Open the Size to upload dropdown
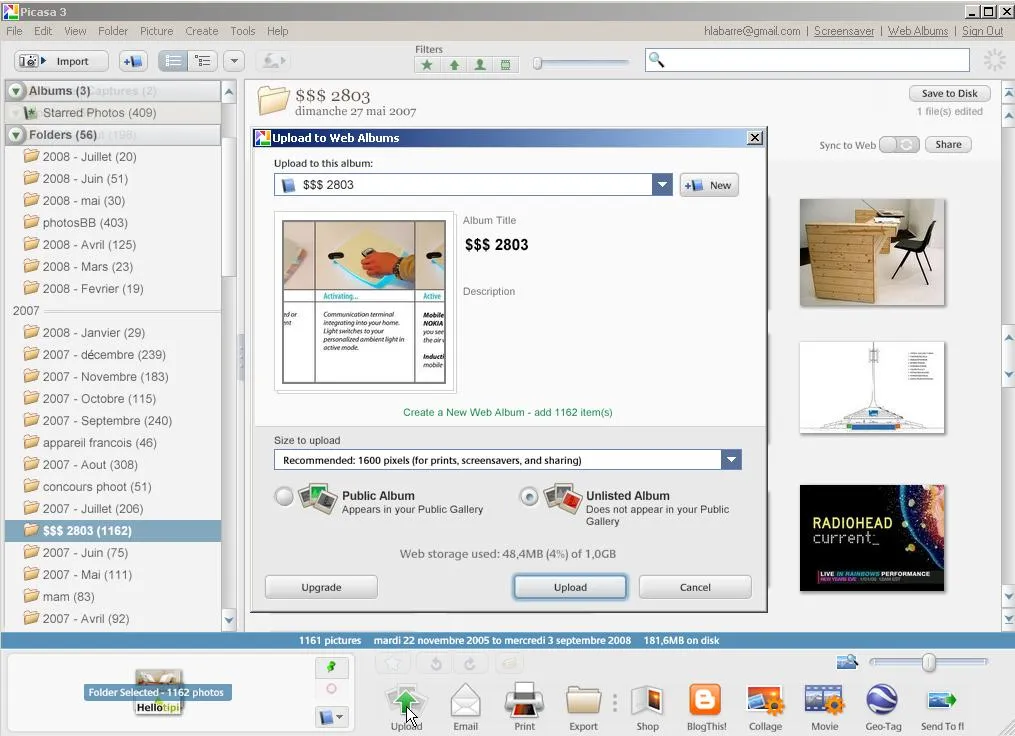 coord(731,460)
